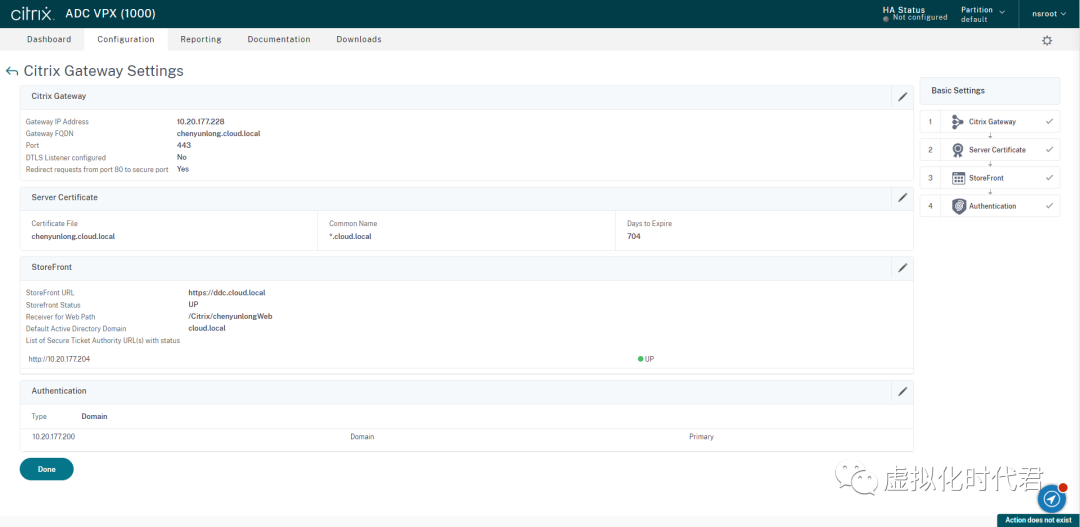The image size is (1080, 527).
Task: Select step 2 Server Certificate in Basic Settings
Action: click(990, 150)
